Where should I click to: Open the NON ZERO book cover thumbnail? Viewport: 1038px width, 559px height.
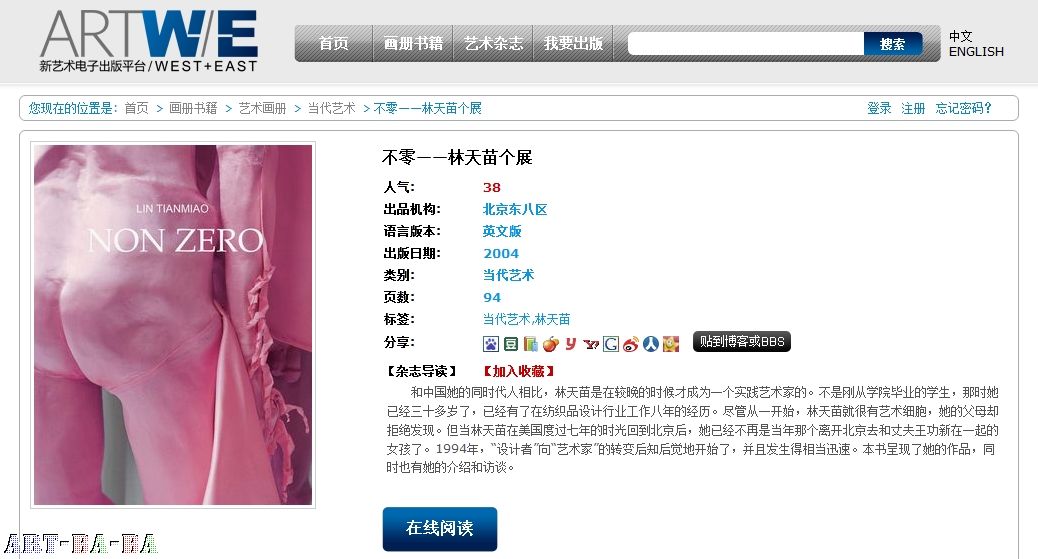pos(173,325)
